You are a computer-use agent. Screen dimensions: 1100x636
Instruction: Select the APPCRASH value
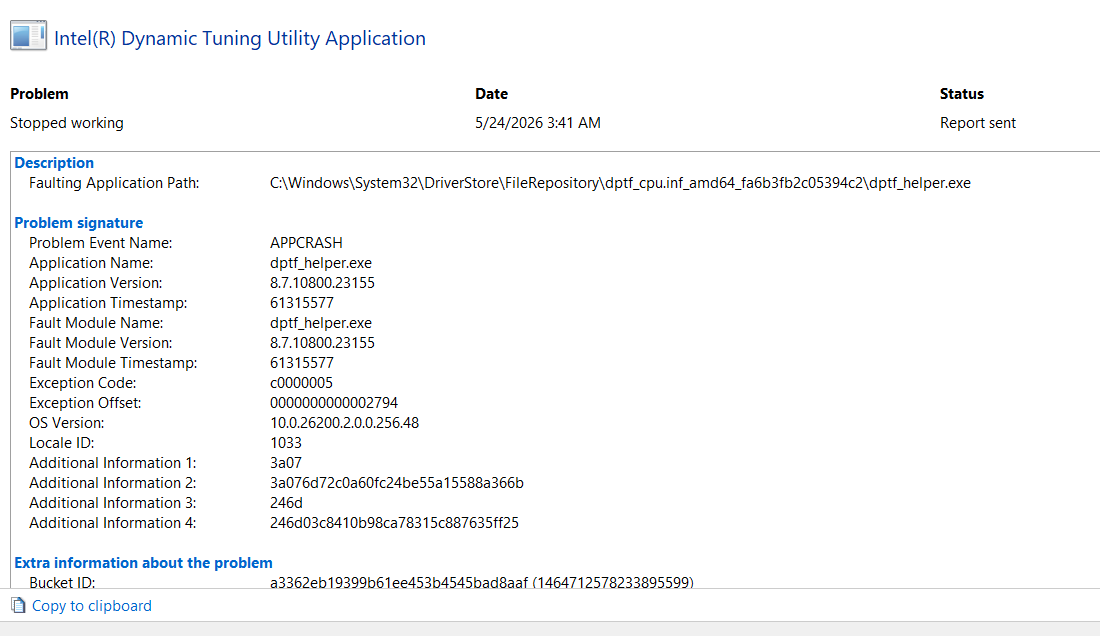point(307,243)
